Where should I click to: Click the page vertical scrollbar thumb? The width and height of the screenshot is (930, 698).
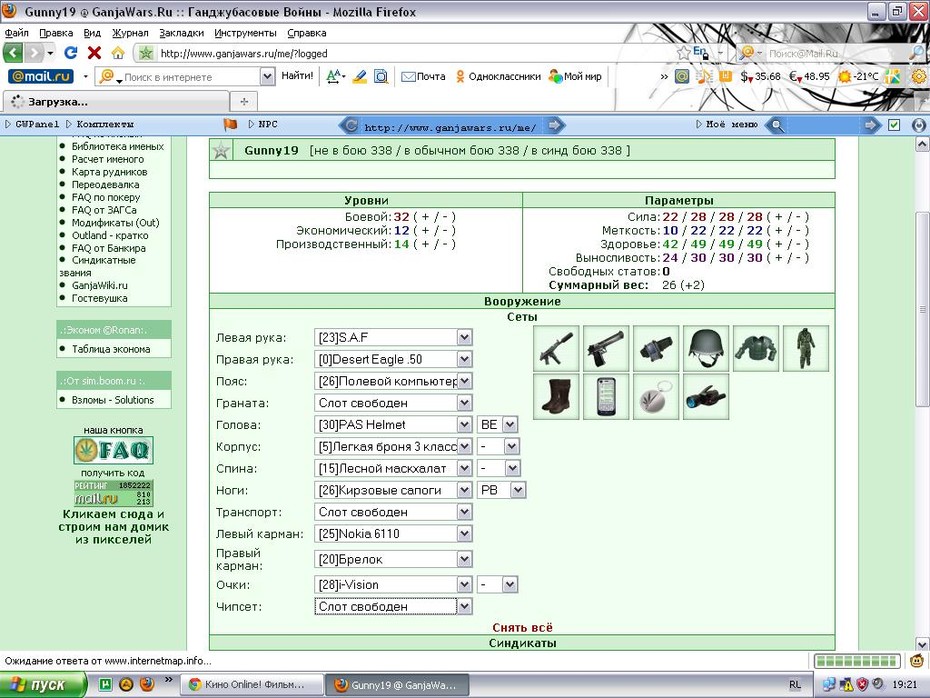[x=922, y=308]
